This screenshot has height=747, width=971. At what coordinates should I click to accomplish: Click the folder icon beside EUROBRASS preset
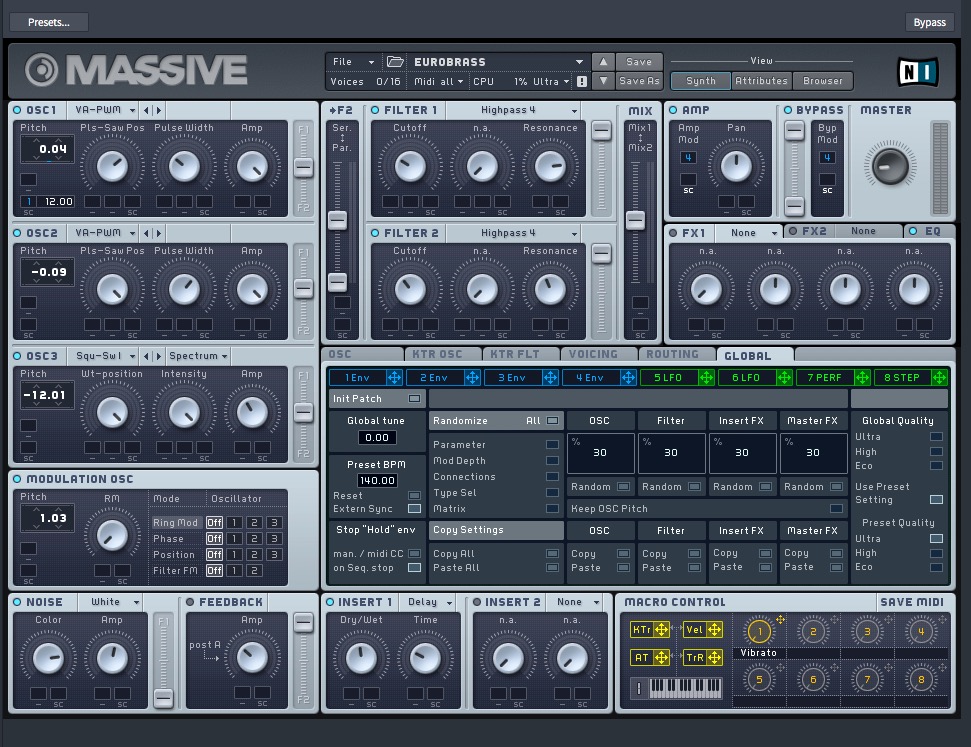[x=395, y=62]
